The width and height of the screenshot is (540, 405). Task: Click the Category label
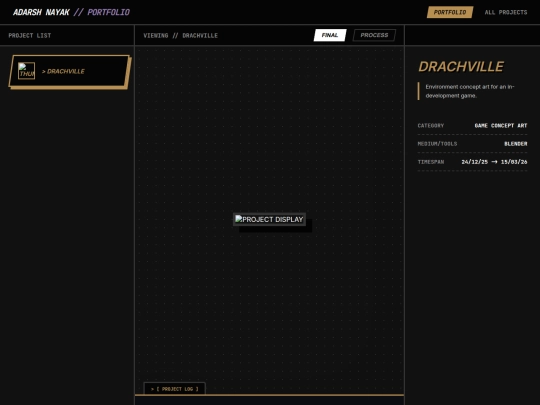coord(431,126)
